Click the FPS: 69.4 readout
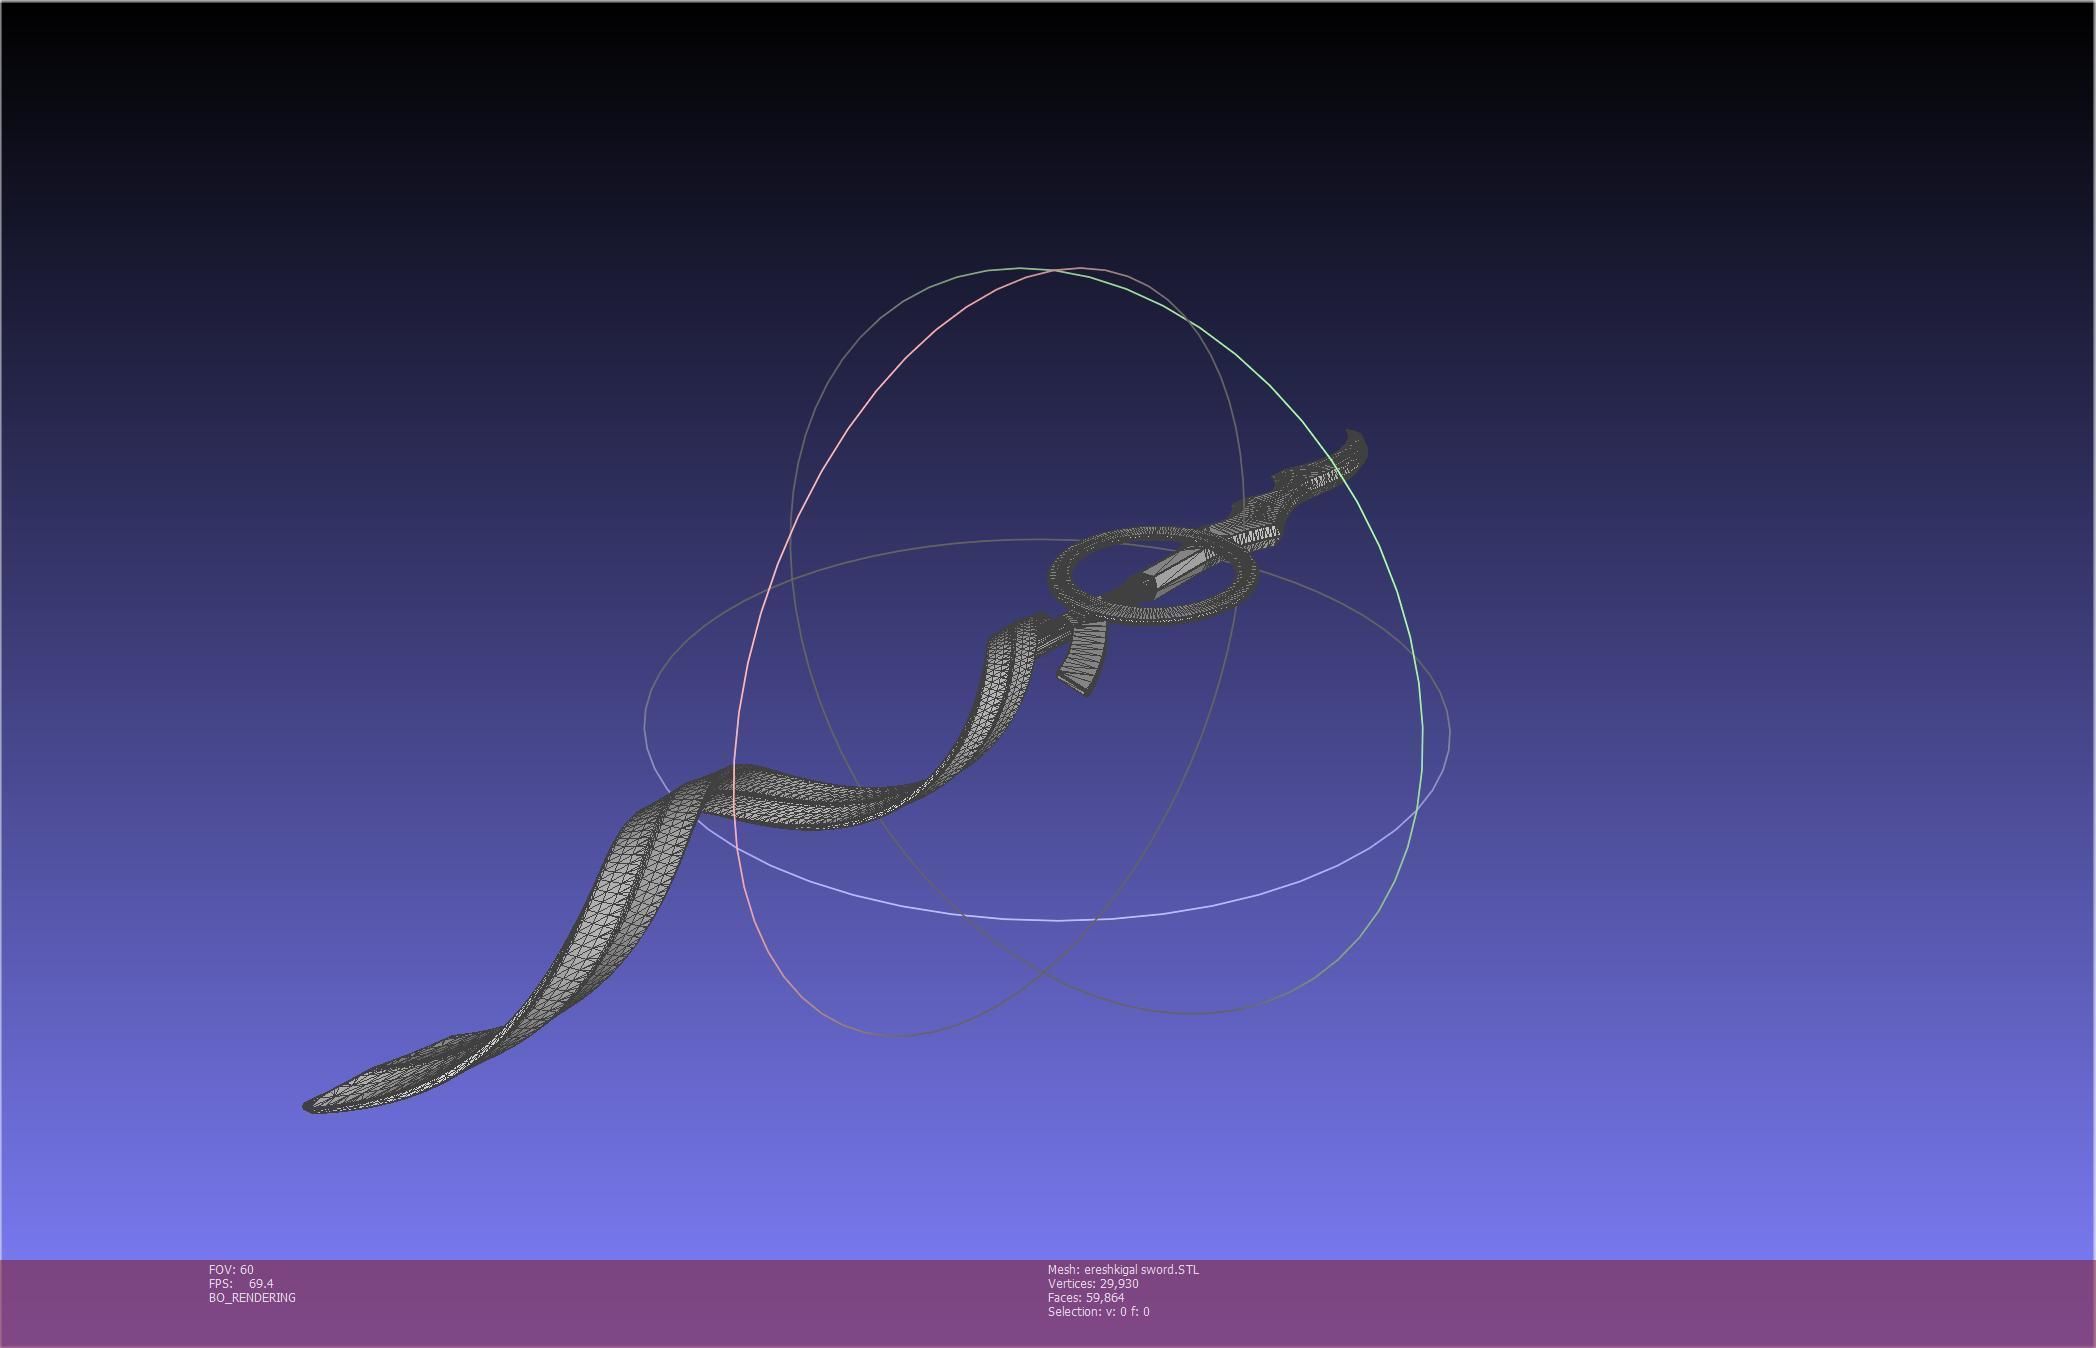The image size is (2096, 1348). pyautogui.click(x=241, y=1284)
